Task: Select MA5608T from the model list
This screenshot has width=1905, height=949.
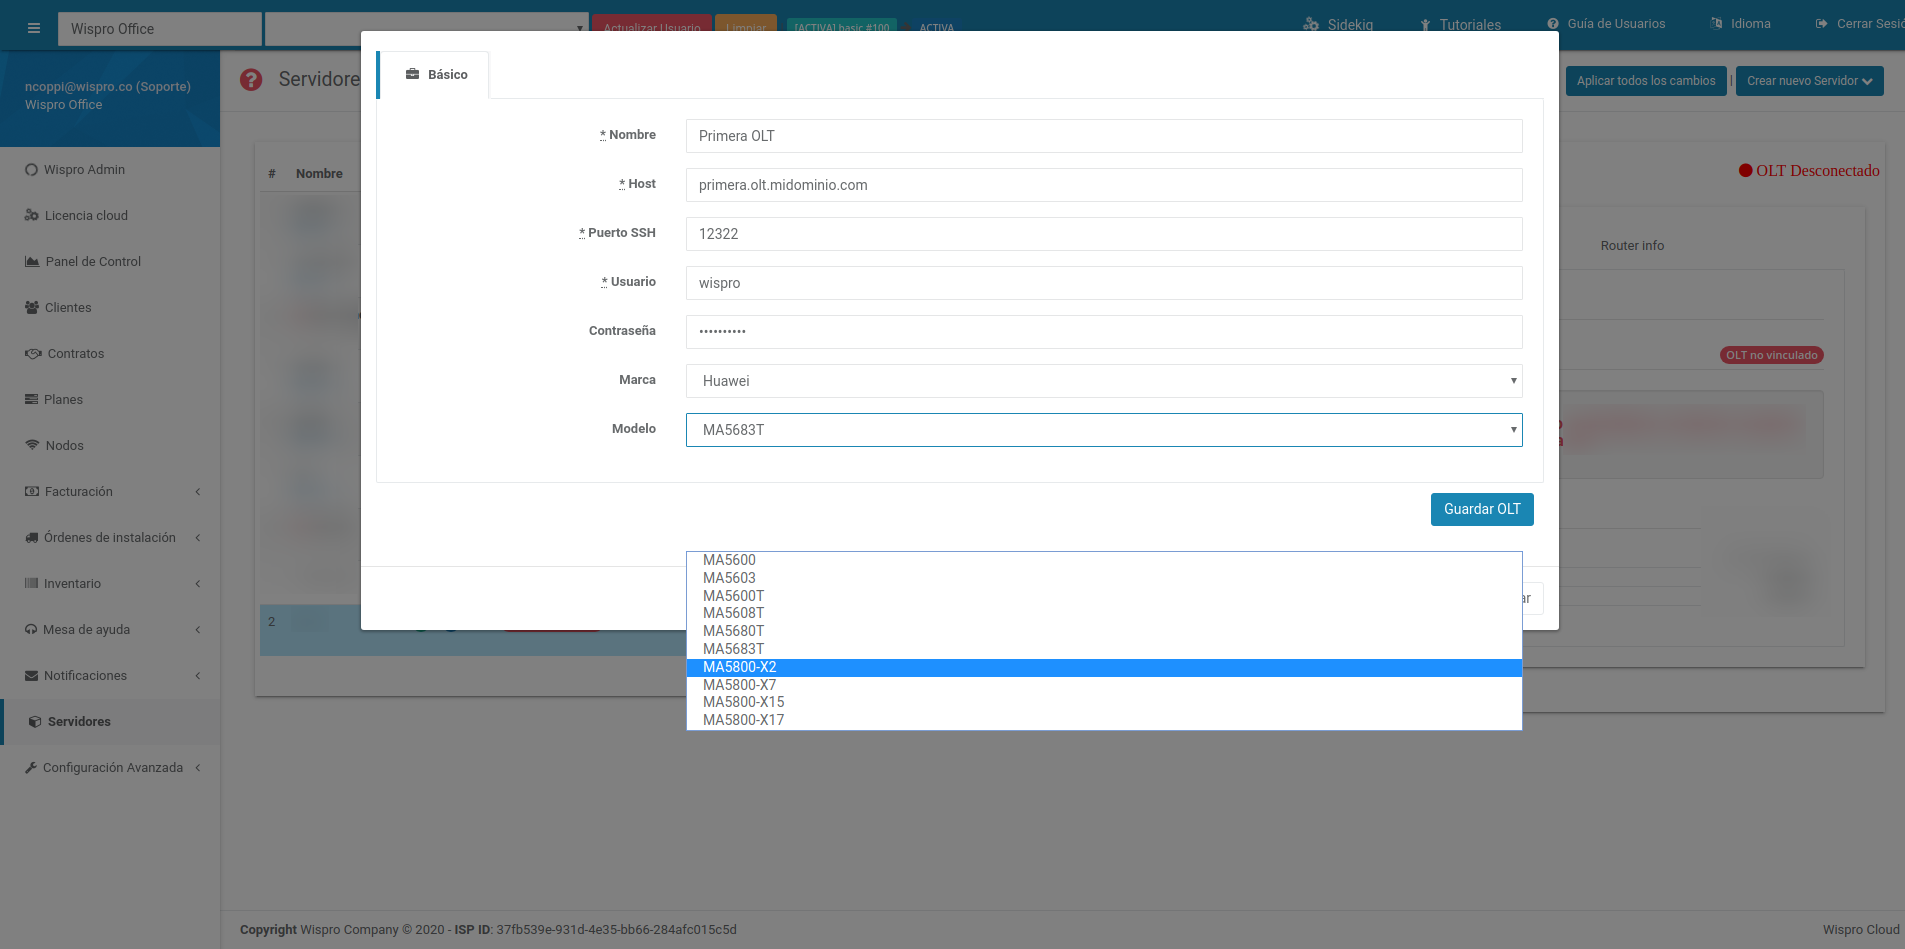Action: (x=1104, y=614)
